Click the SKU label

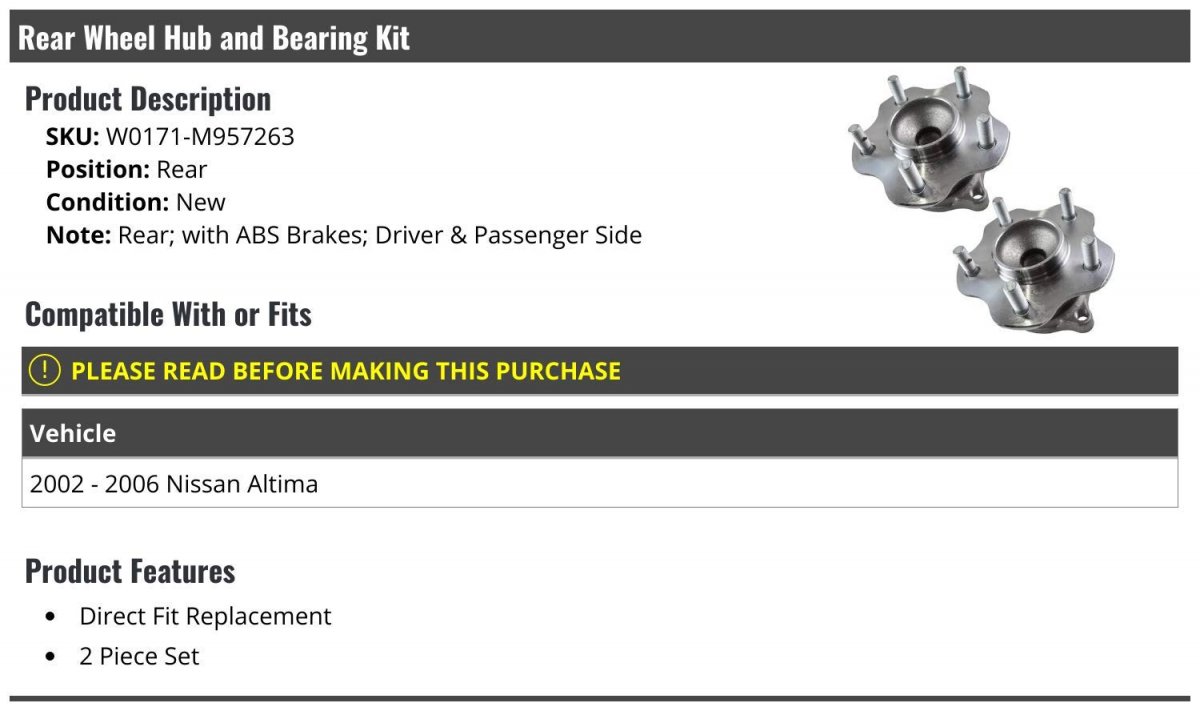click(x=72, y=136)
